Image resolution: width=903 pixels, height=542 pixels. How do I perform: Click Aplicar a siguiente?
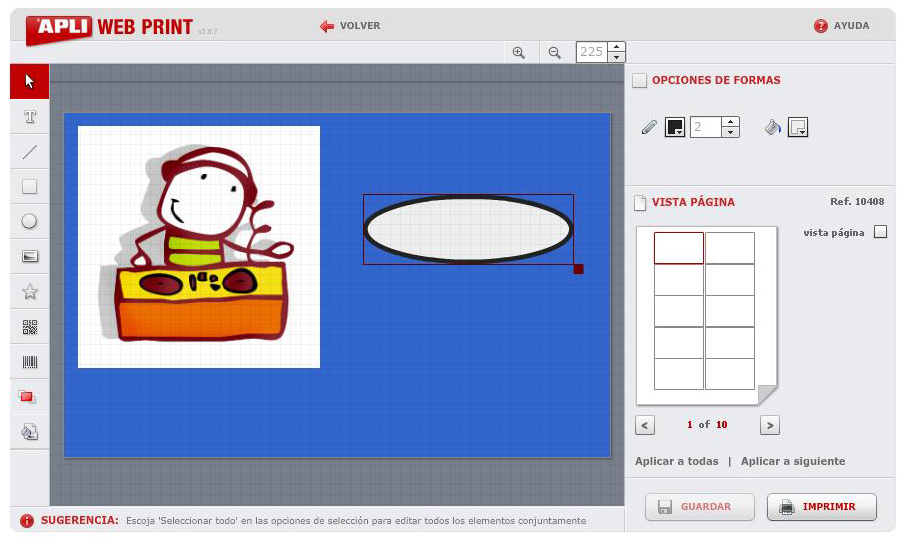[x=793, y=461]
